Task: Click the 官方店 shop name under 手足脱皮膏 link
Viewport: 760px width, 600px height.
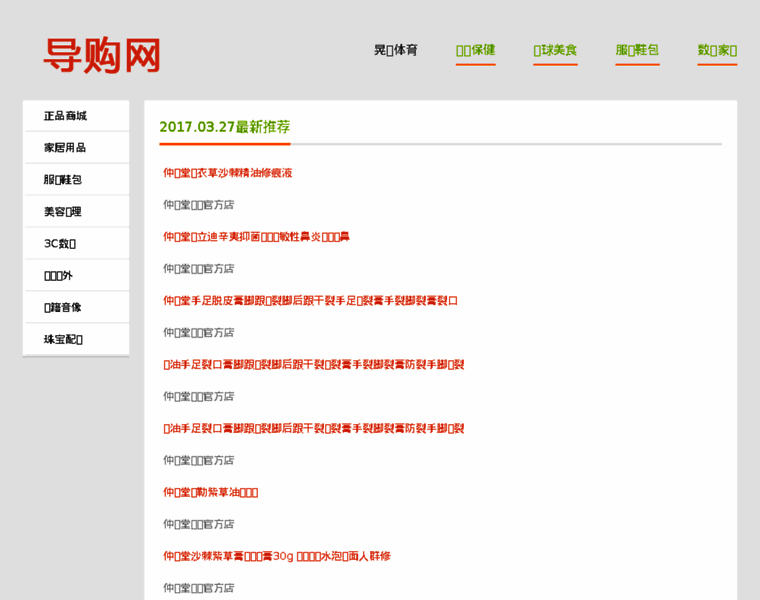Action: pos(198,333)
